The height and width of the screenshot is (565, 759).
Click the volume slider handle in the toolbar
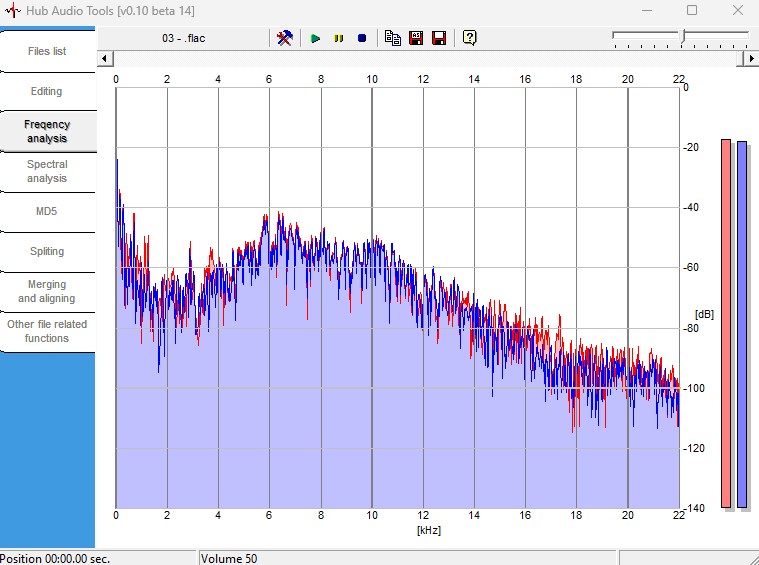683,36
